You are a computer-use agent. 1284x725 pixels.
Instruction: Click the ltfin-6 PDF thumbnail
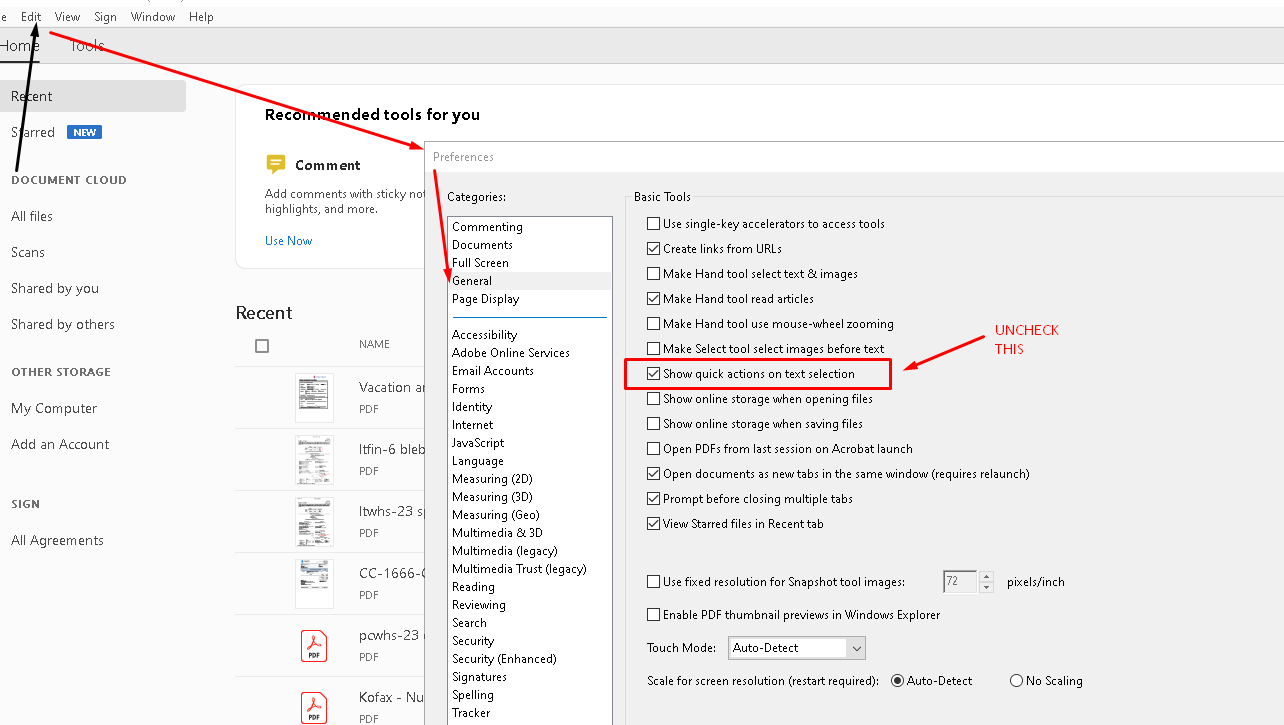click(x=314, y=460)
